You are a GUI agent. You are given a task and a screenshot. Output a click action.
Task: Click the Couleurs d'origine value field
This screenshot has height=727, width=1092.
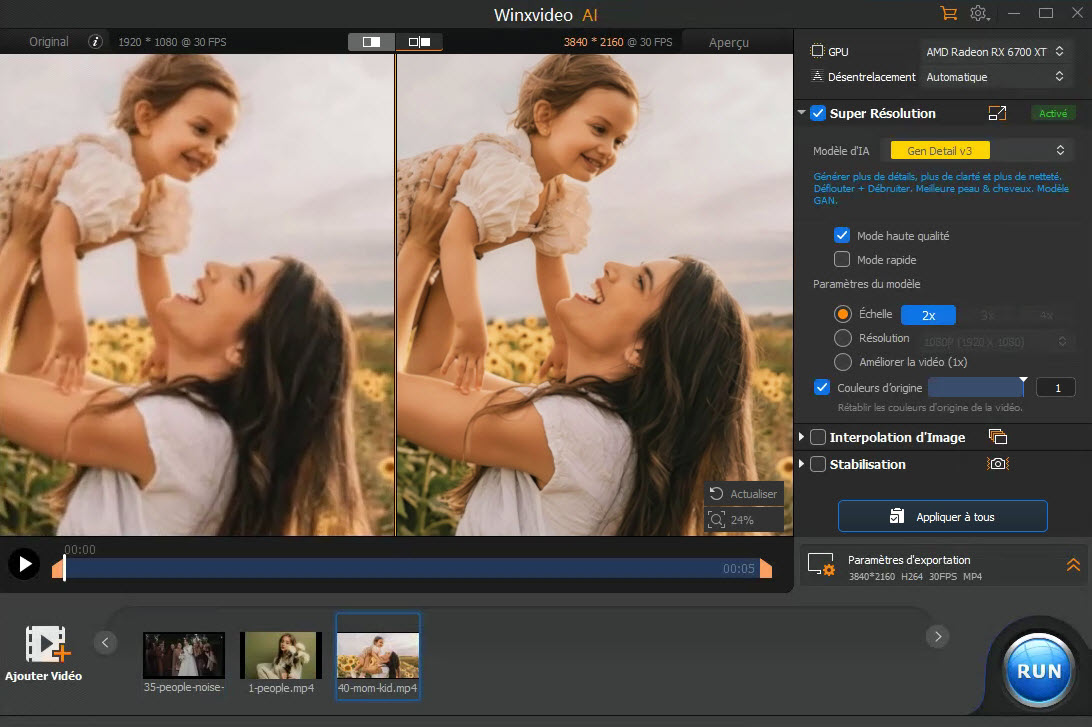pos(1056,387)
